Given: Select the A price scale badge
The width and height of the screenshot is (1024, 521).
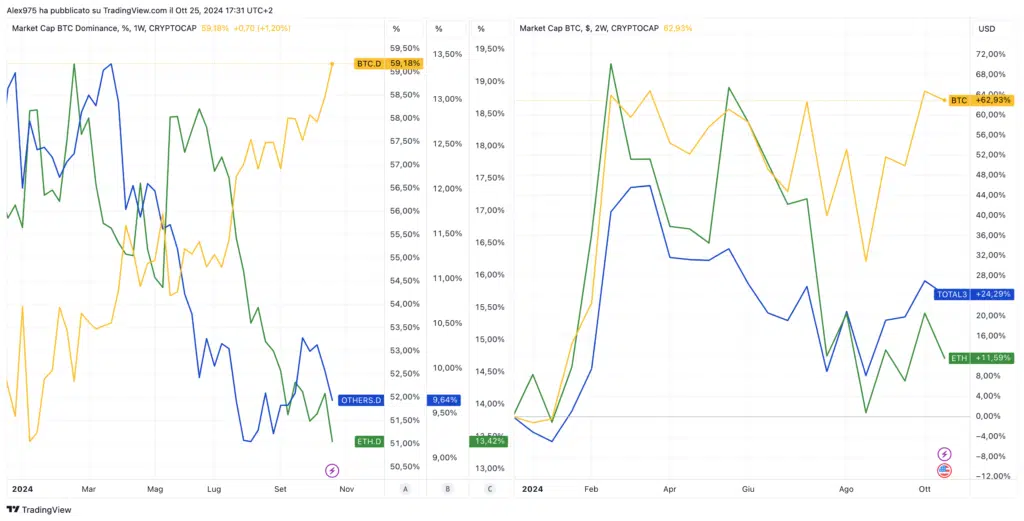Looking at the screenshot, I should tap(404, 489).
